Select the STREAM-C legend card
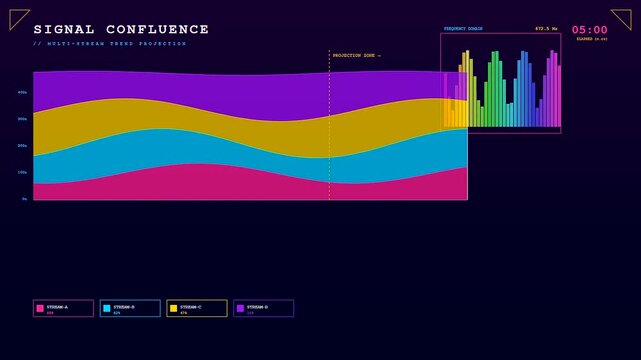Image resolution: width=641 pixels, height=360 pixels. point(197,308)
